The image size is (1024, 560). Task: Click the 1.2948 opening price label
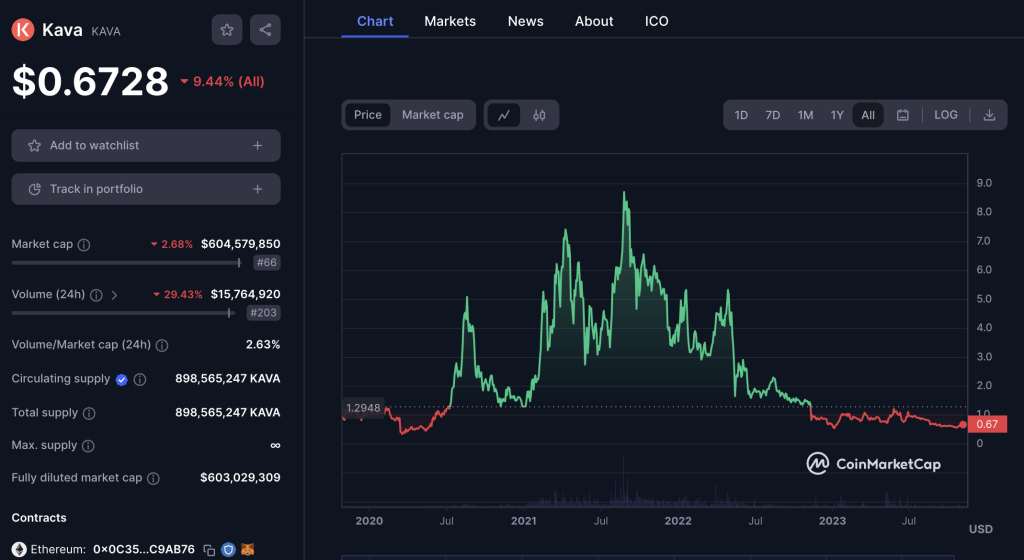tap(363, 408)
